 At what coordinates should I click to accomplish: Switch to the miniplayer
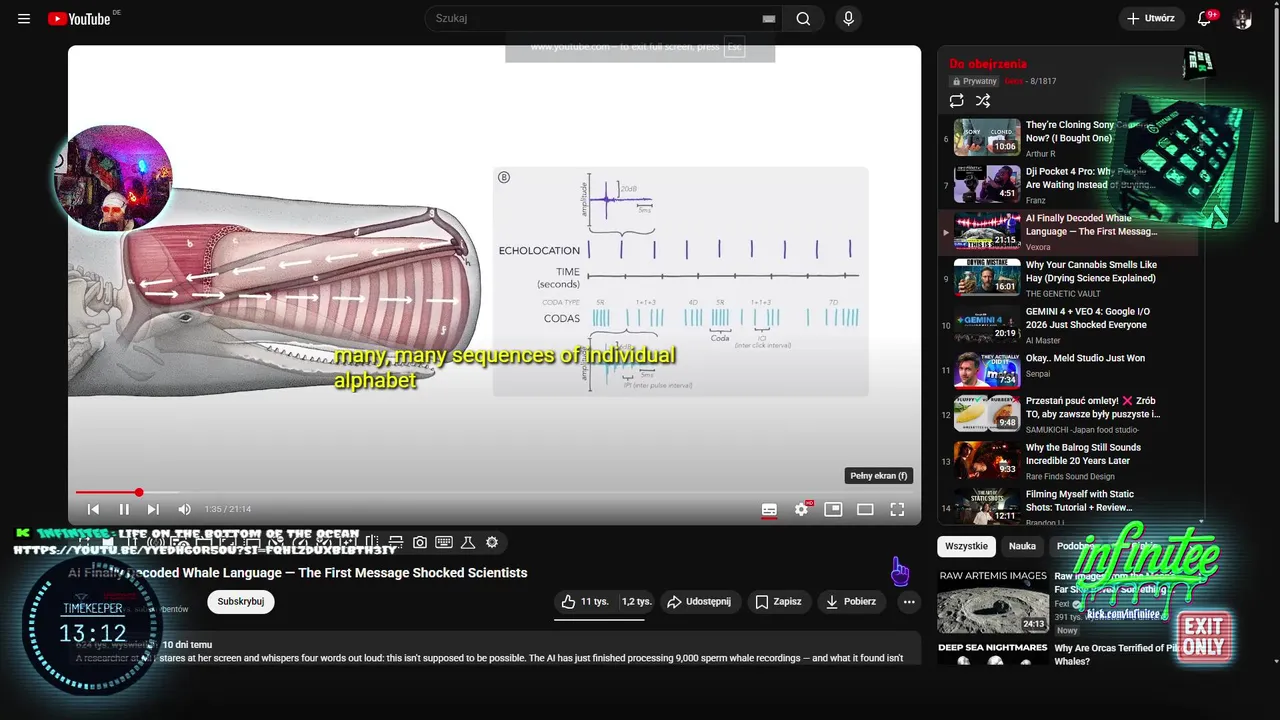(x=833, y=509)
